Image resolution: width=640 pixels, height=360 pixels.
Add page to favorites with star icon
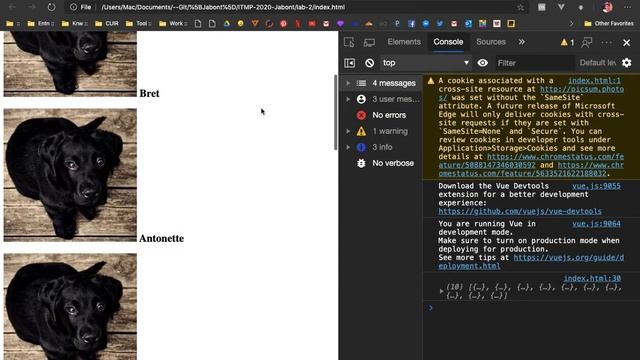520,7
